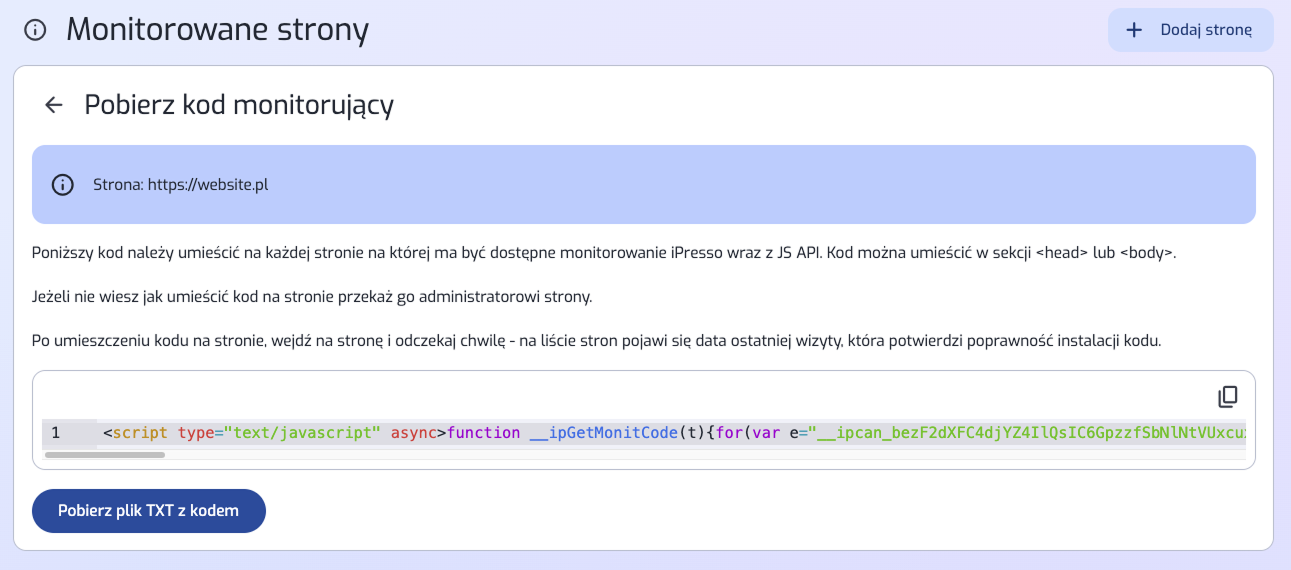Viewport: 1291px width, 570px height.
Task: Click the paragraph beginning Po umieszczeniu kodu
Action: [597, 341]
